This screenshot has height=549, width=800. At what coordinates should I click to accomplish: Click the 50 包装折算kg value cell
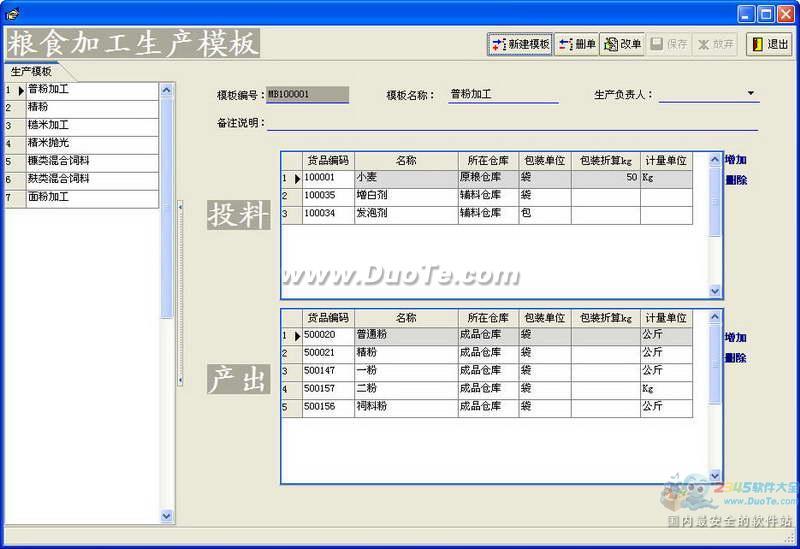(x=606, y=178)
